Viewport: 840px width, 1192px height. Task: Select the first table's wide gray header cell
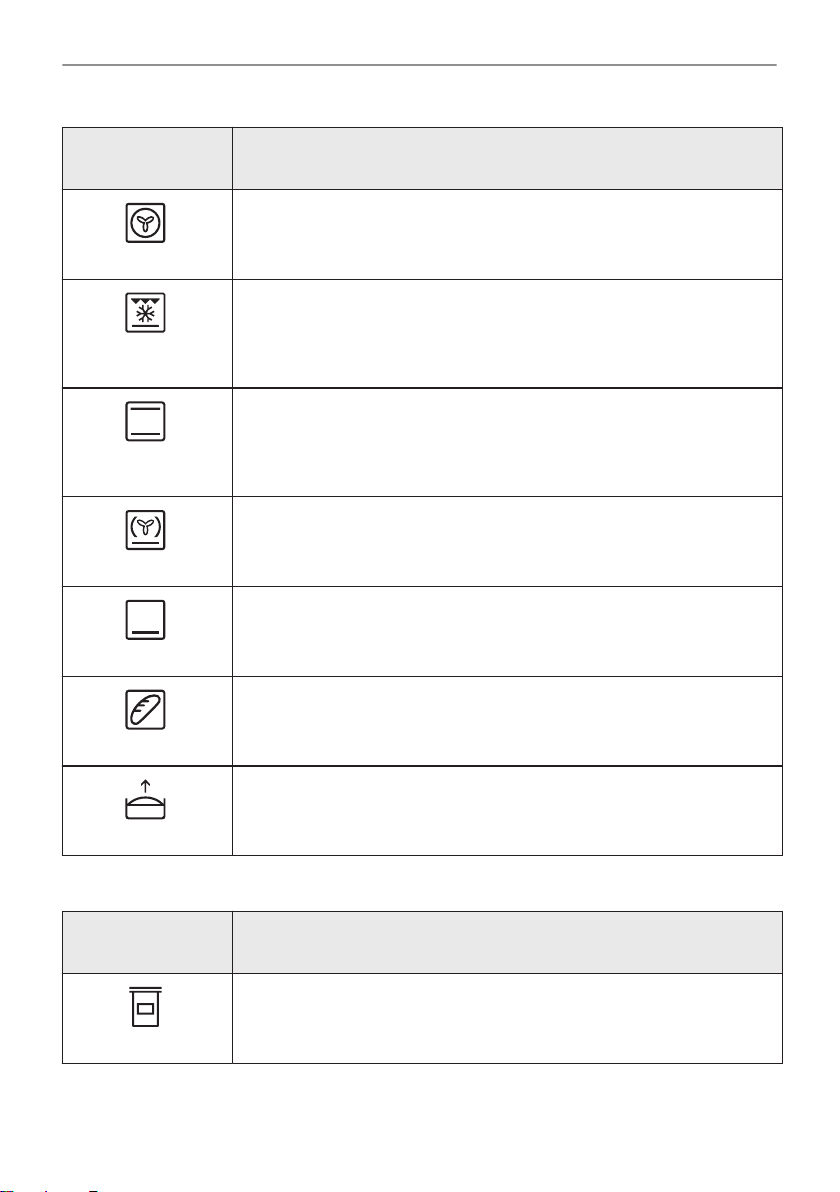(x=507, y=159)
